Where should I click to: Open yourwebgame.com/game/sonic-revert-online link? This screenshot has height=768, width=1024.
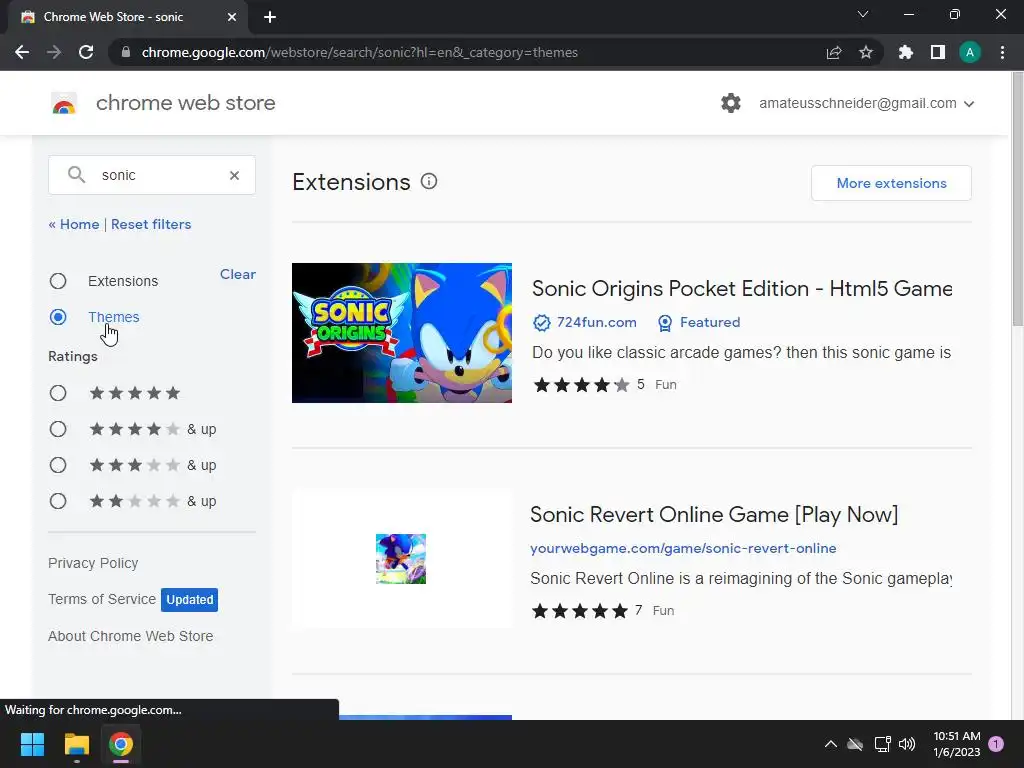point(683,549)
